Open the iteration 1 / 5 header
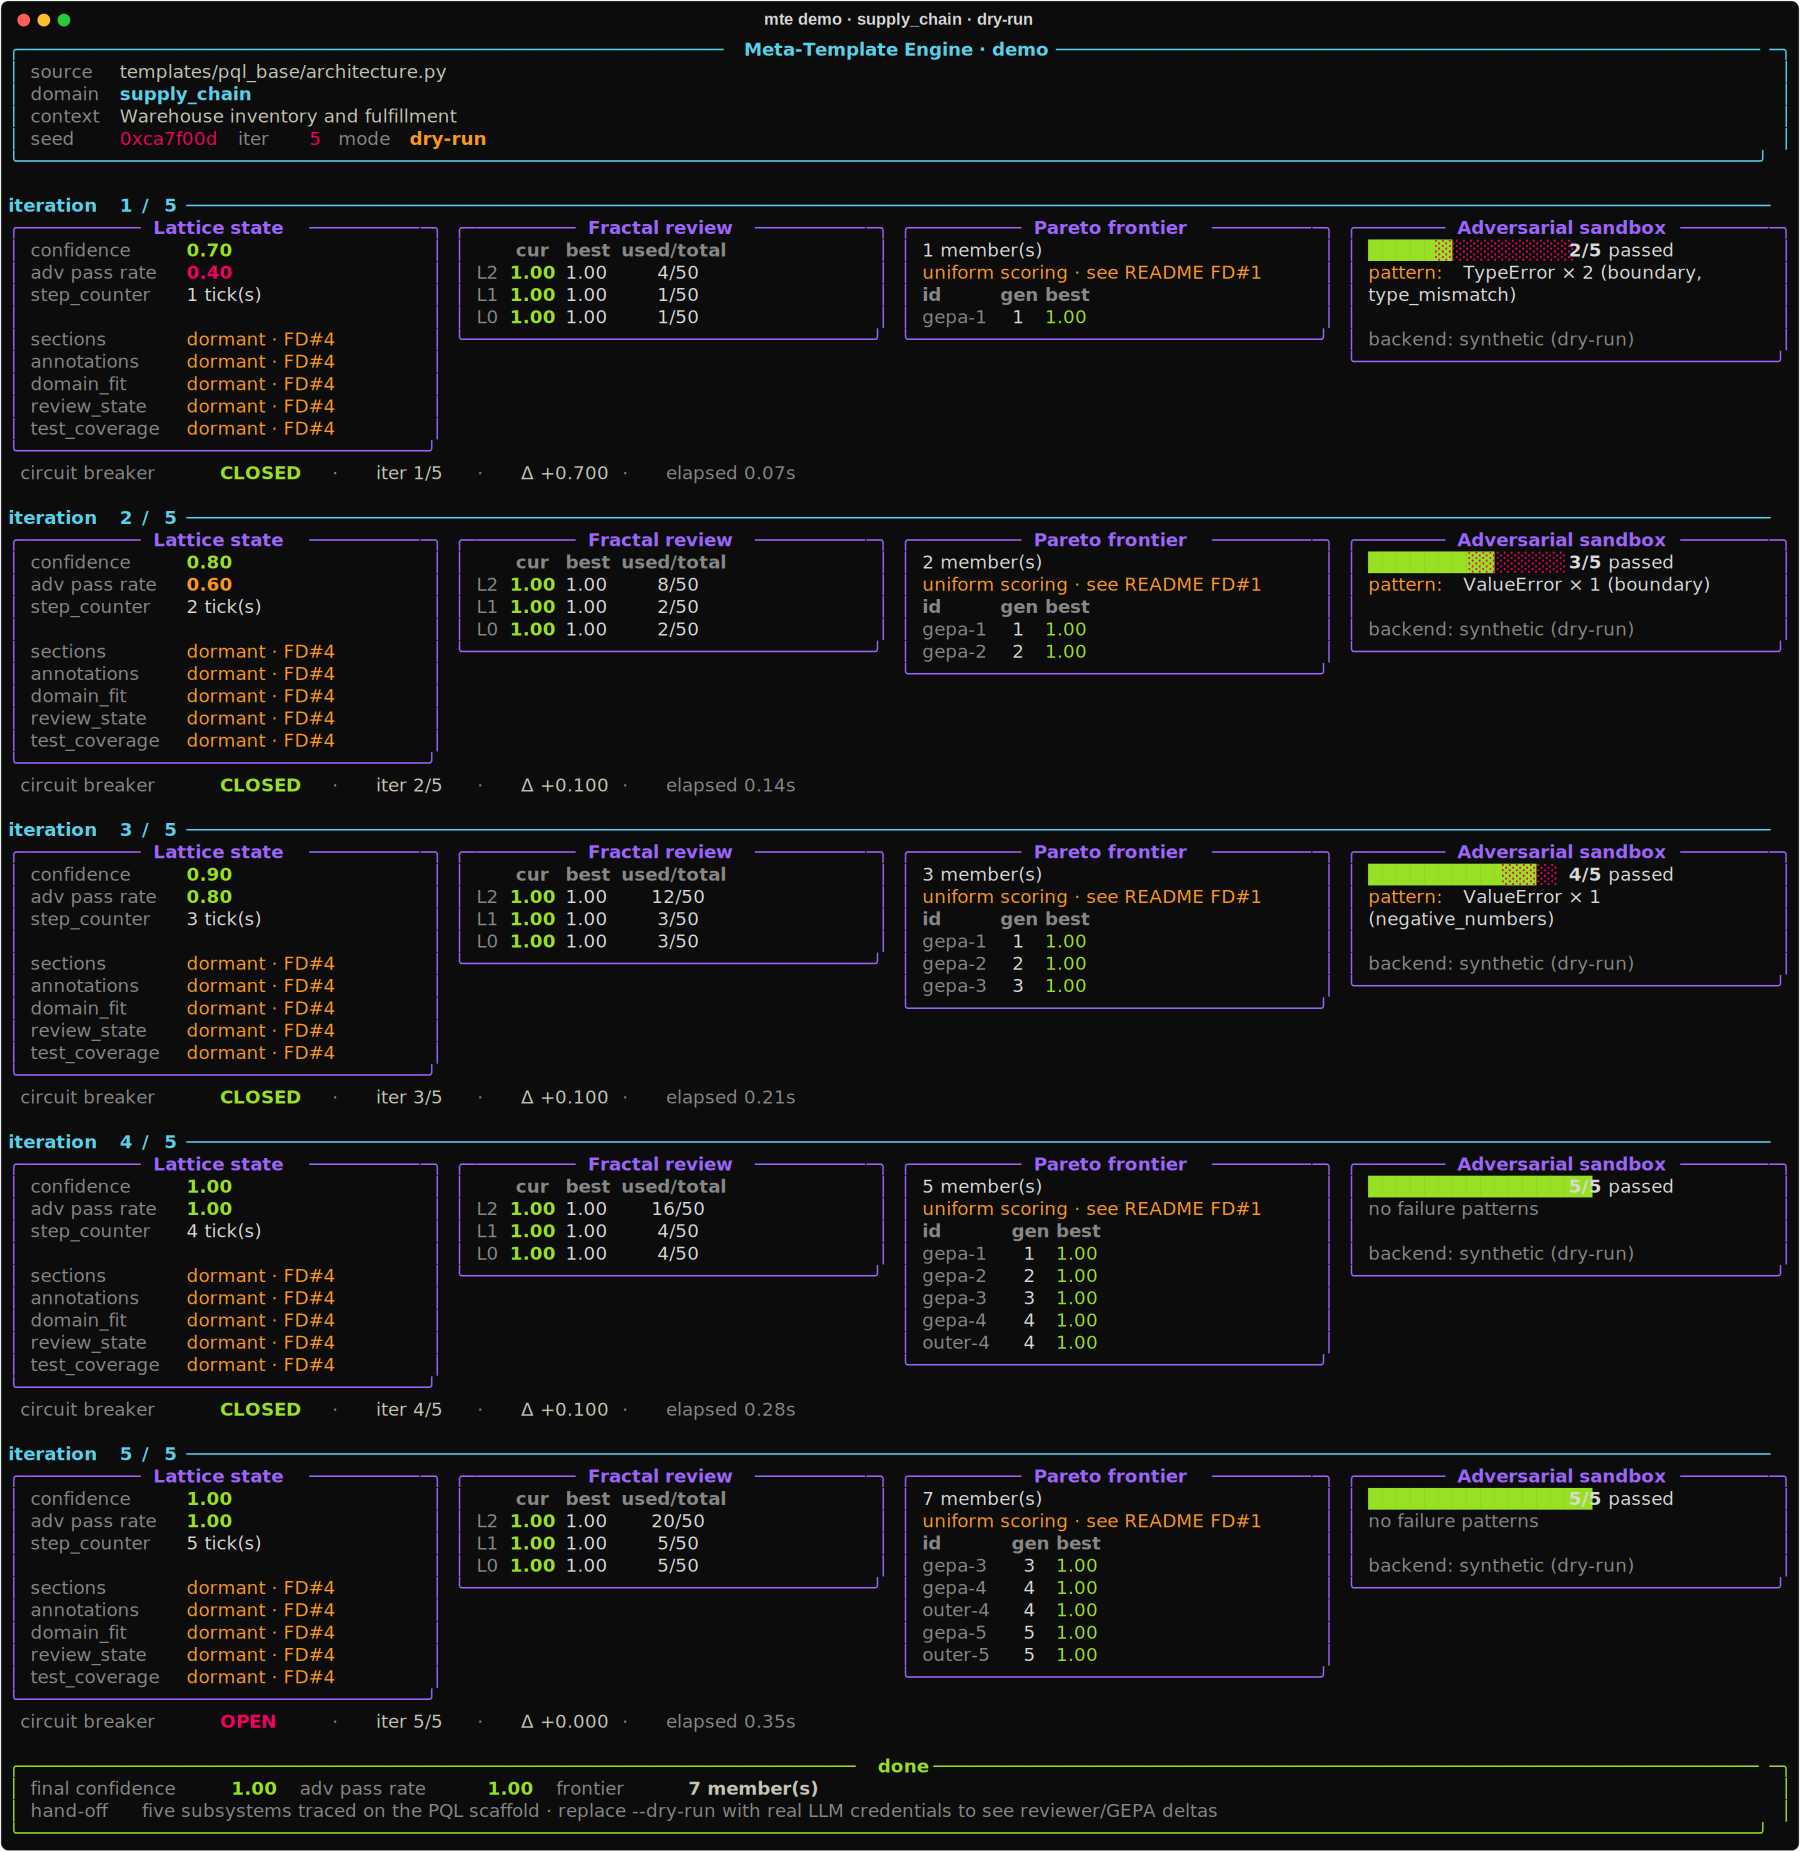 (x=90, y=205)
